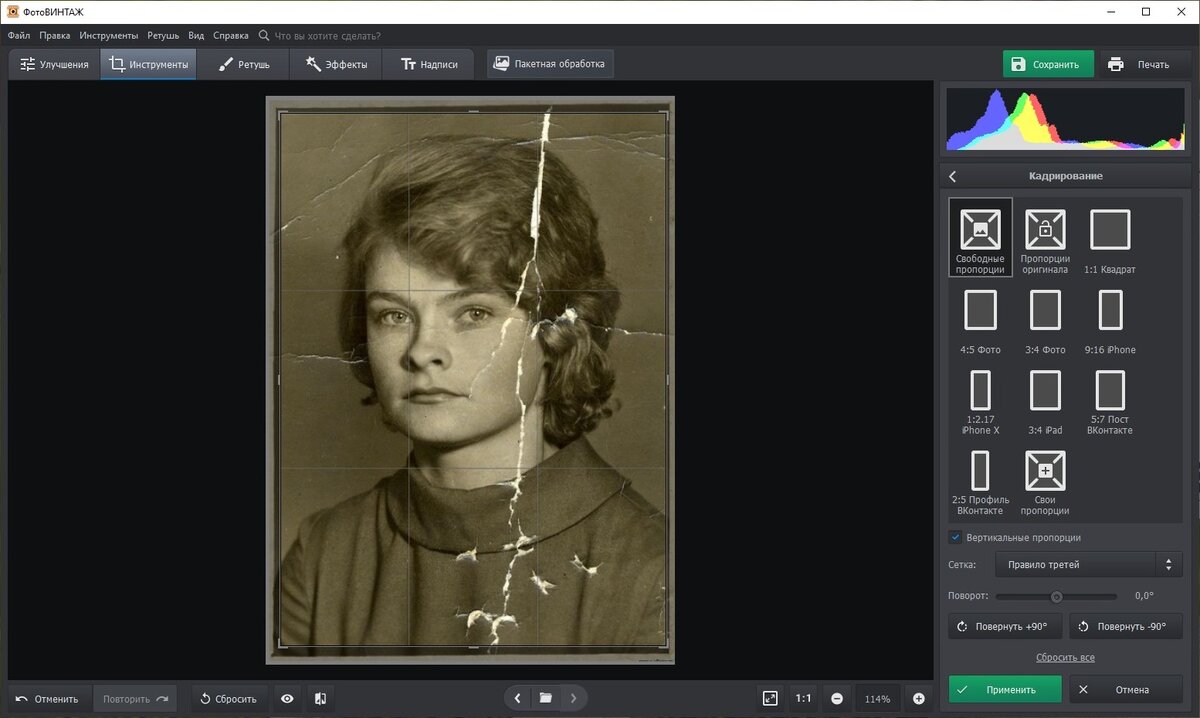The width and height of the screenshot is (1200, 718).
Task: Open the Файл menu
Action: (x=17, y=34)
